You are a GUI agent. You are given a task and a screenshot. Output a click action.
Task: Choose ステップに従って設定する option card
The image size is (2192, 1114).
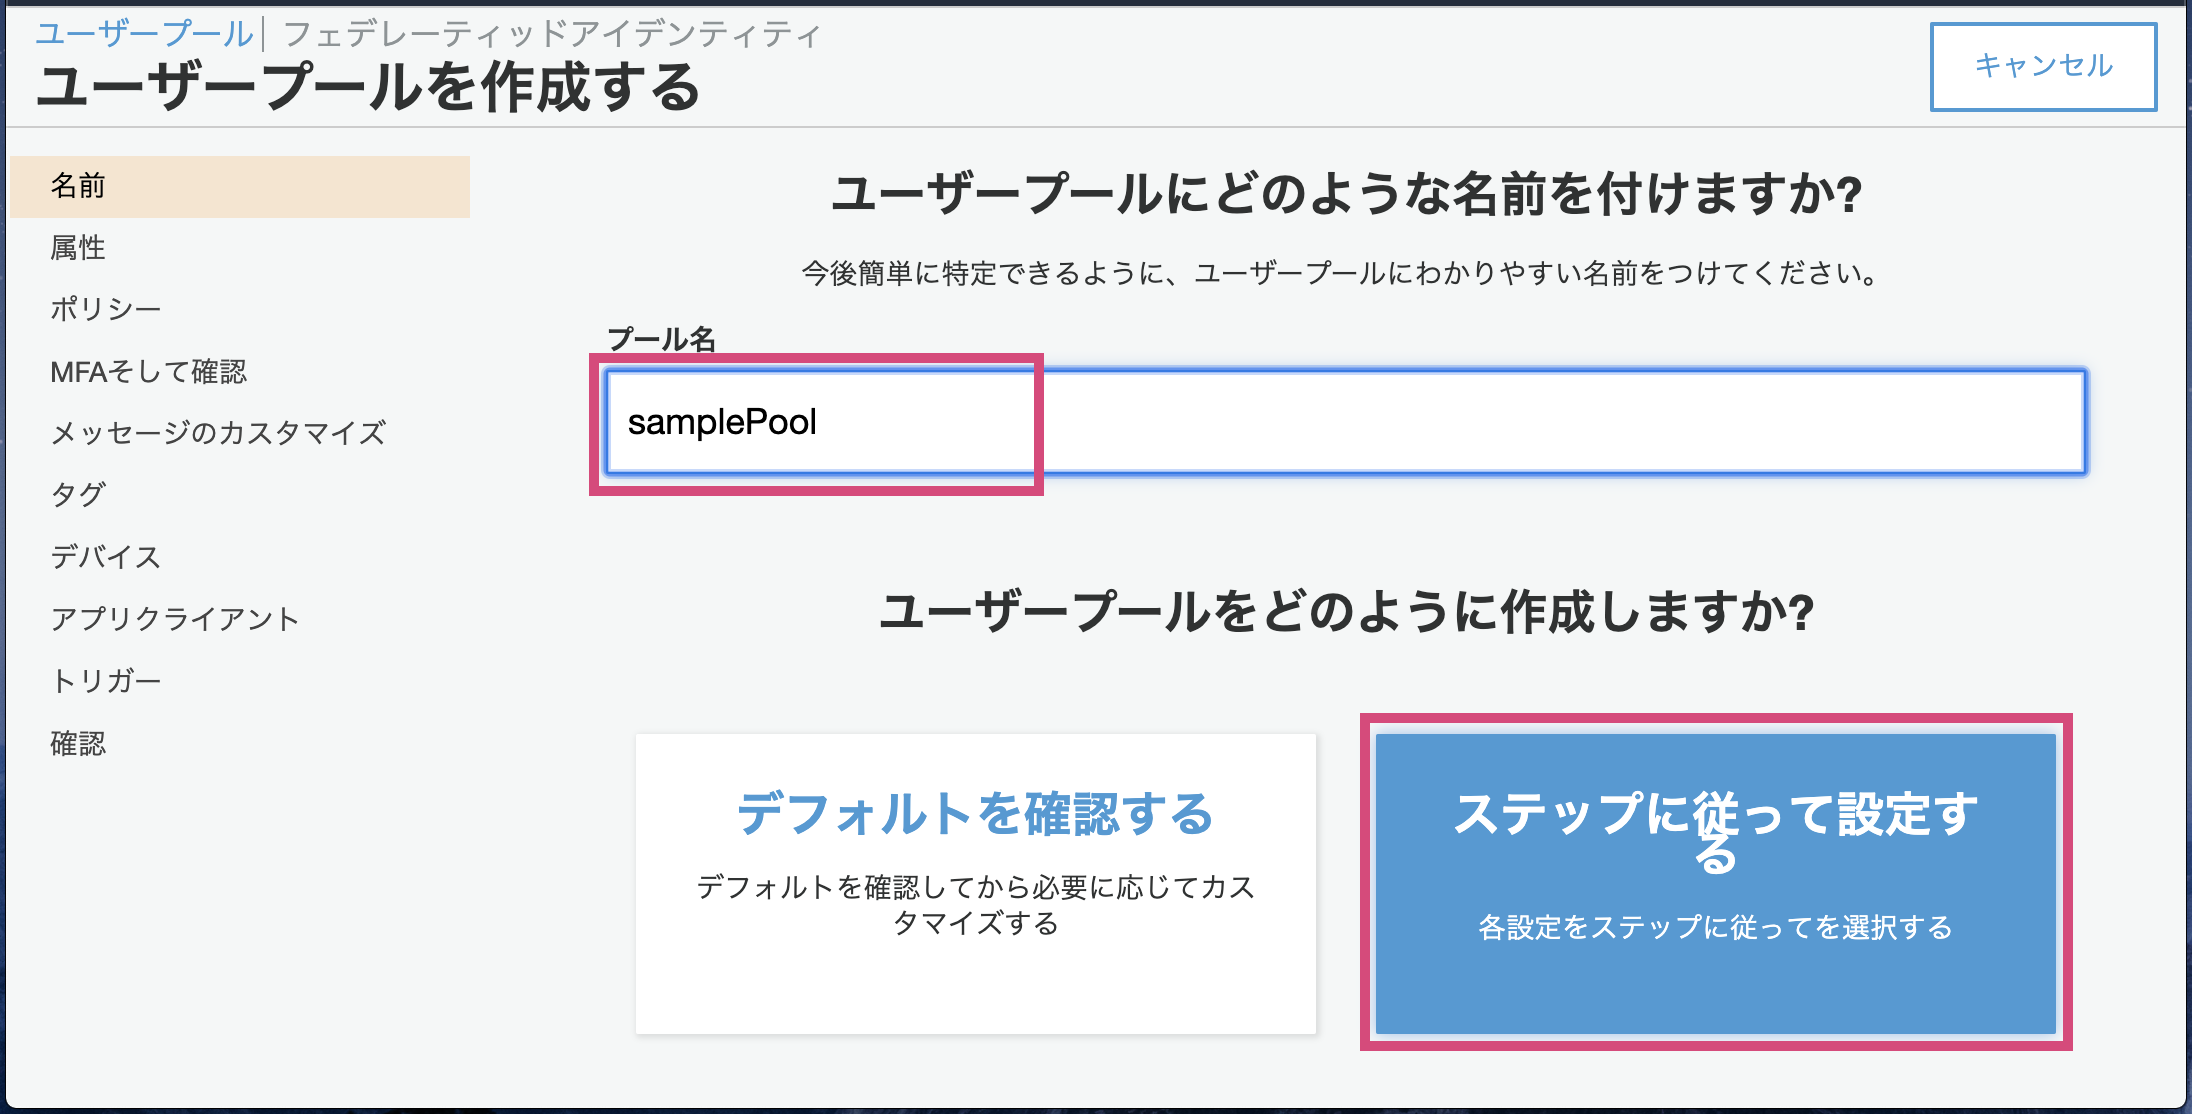[1715, 883]
